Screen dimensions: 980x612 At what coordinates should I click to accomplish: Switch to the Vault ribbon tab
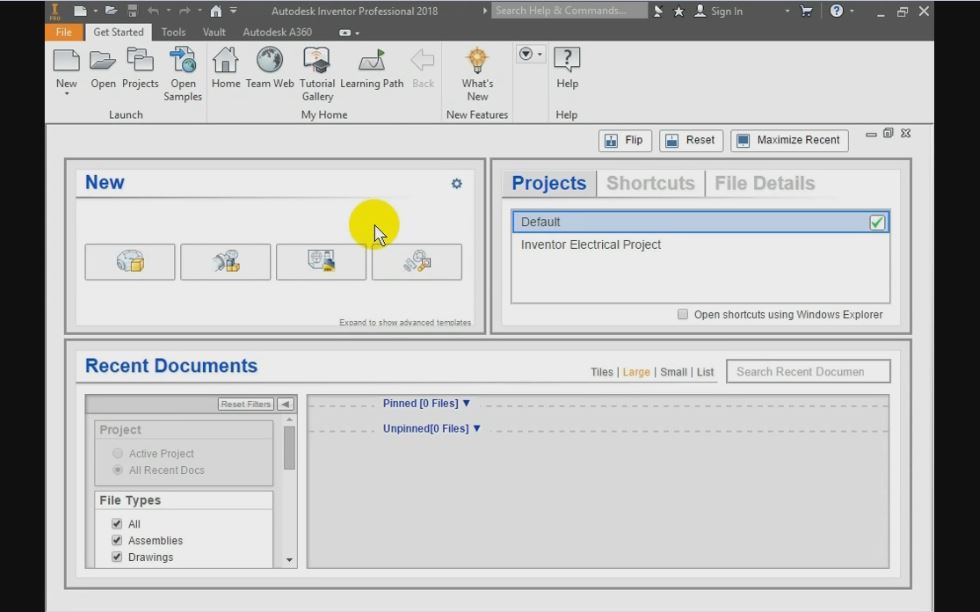click(214, 32)
